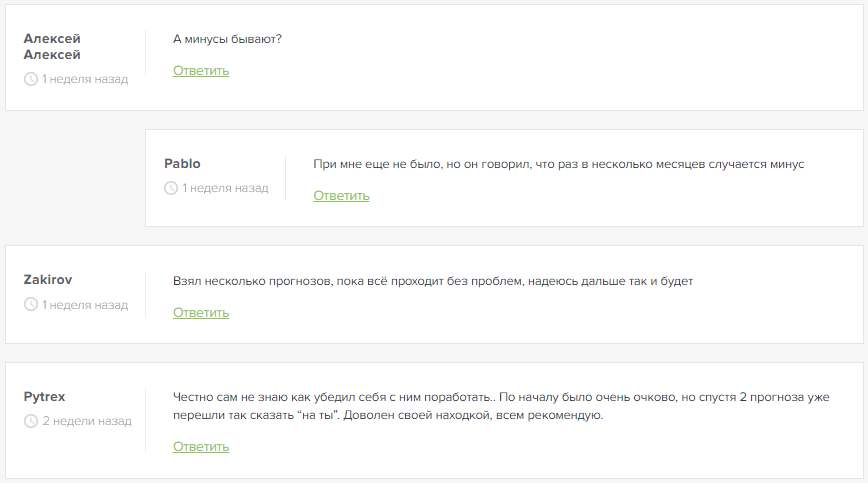The height and width of the screenshot is (483, 868).
Task: Click Ответить under Zakirov's comment
Action: (x=201, y=313)
